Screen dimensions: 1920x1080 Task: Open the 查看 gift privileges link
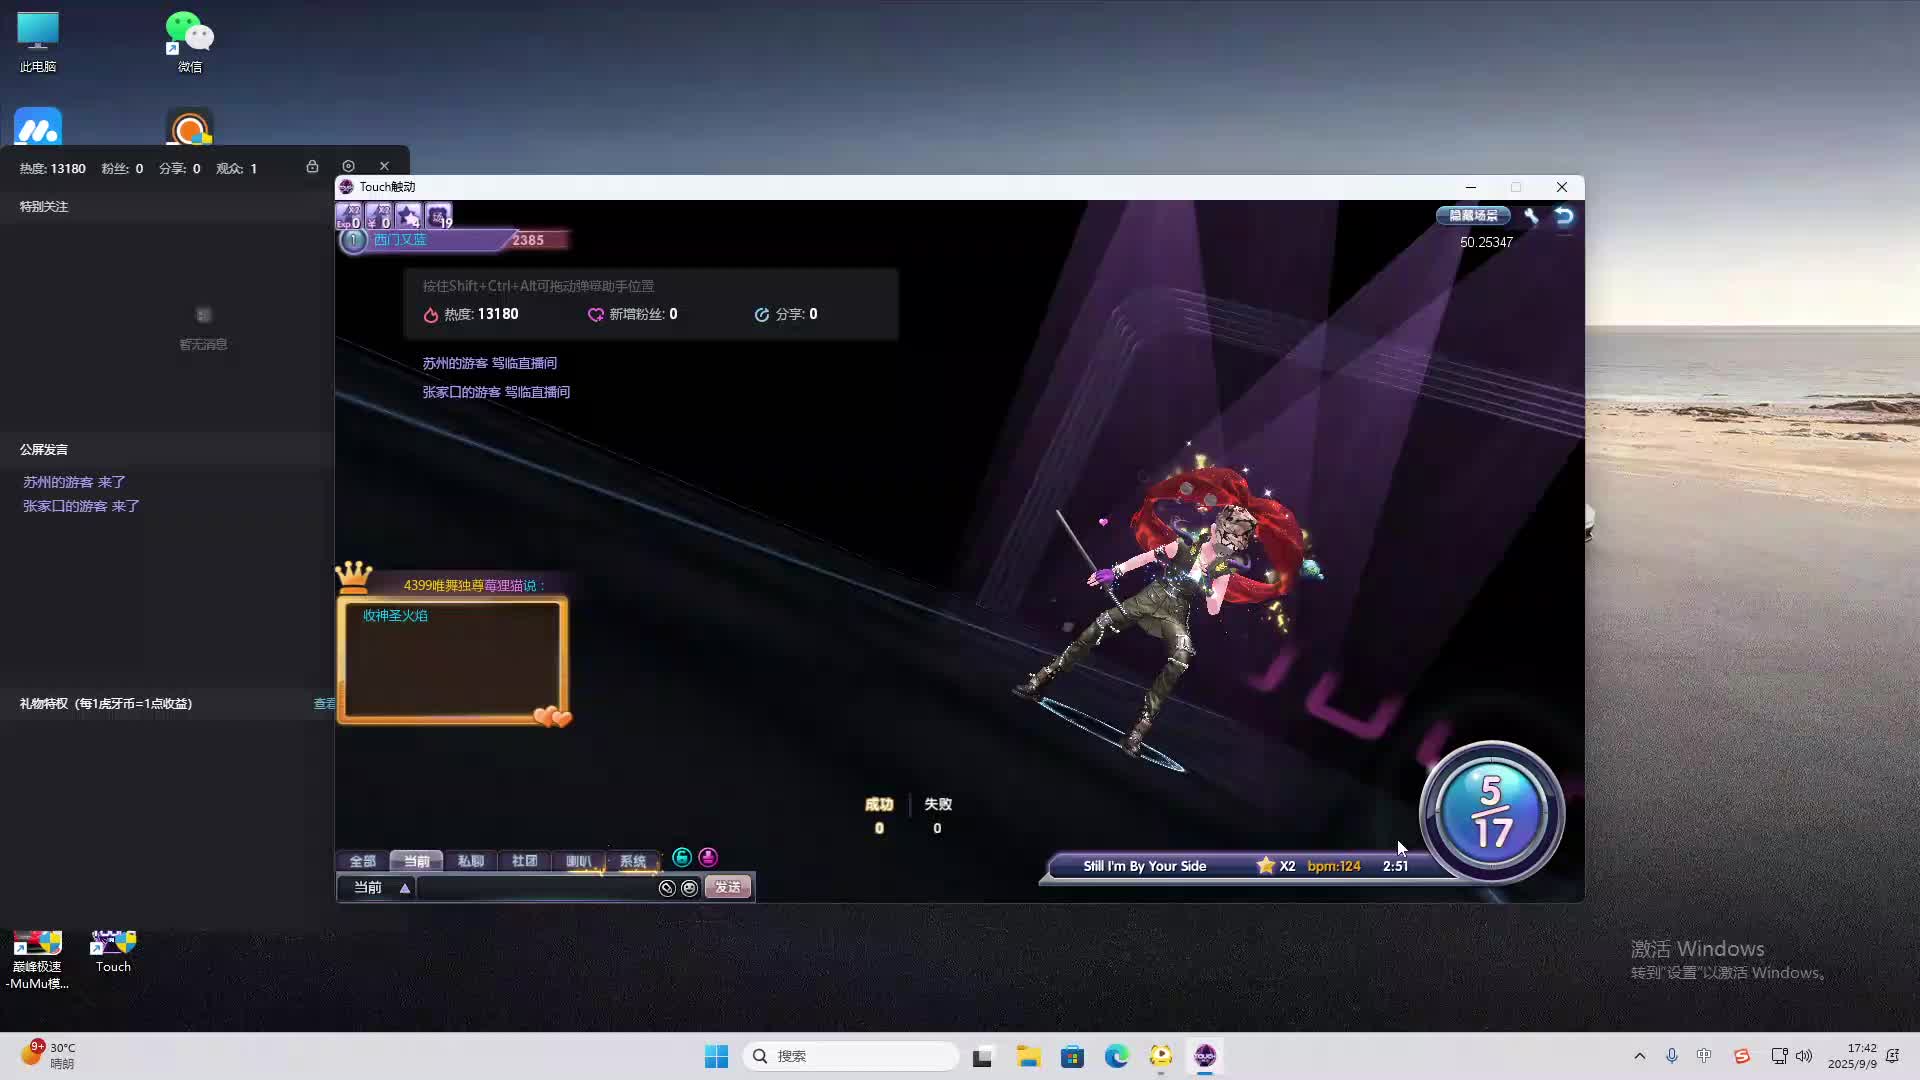pos(324,704)
